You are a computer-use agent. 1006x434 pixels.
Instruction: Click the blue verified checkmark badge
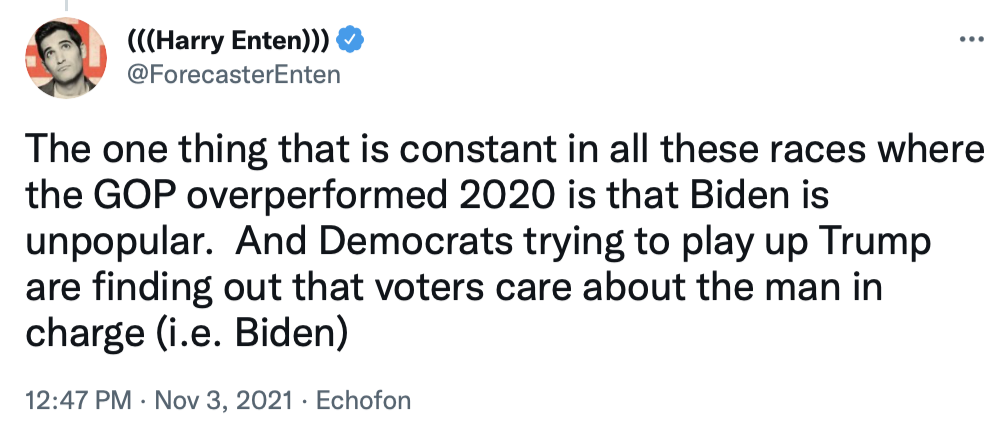pos(350,41)
